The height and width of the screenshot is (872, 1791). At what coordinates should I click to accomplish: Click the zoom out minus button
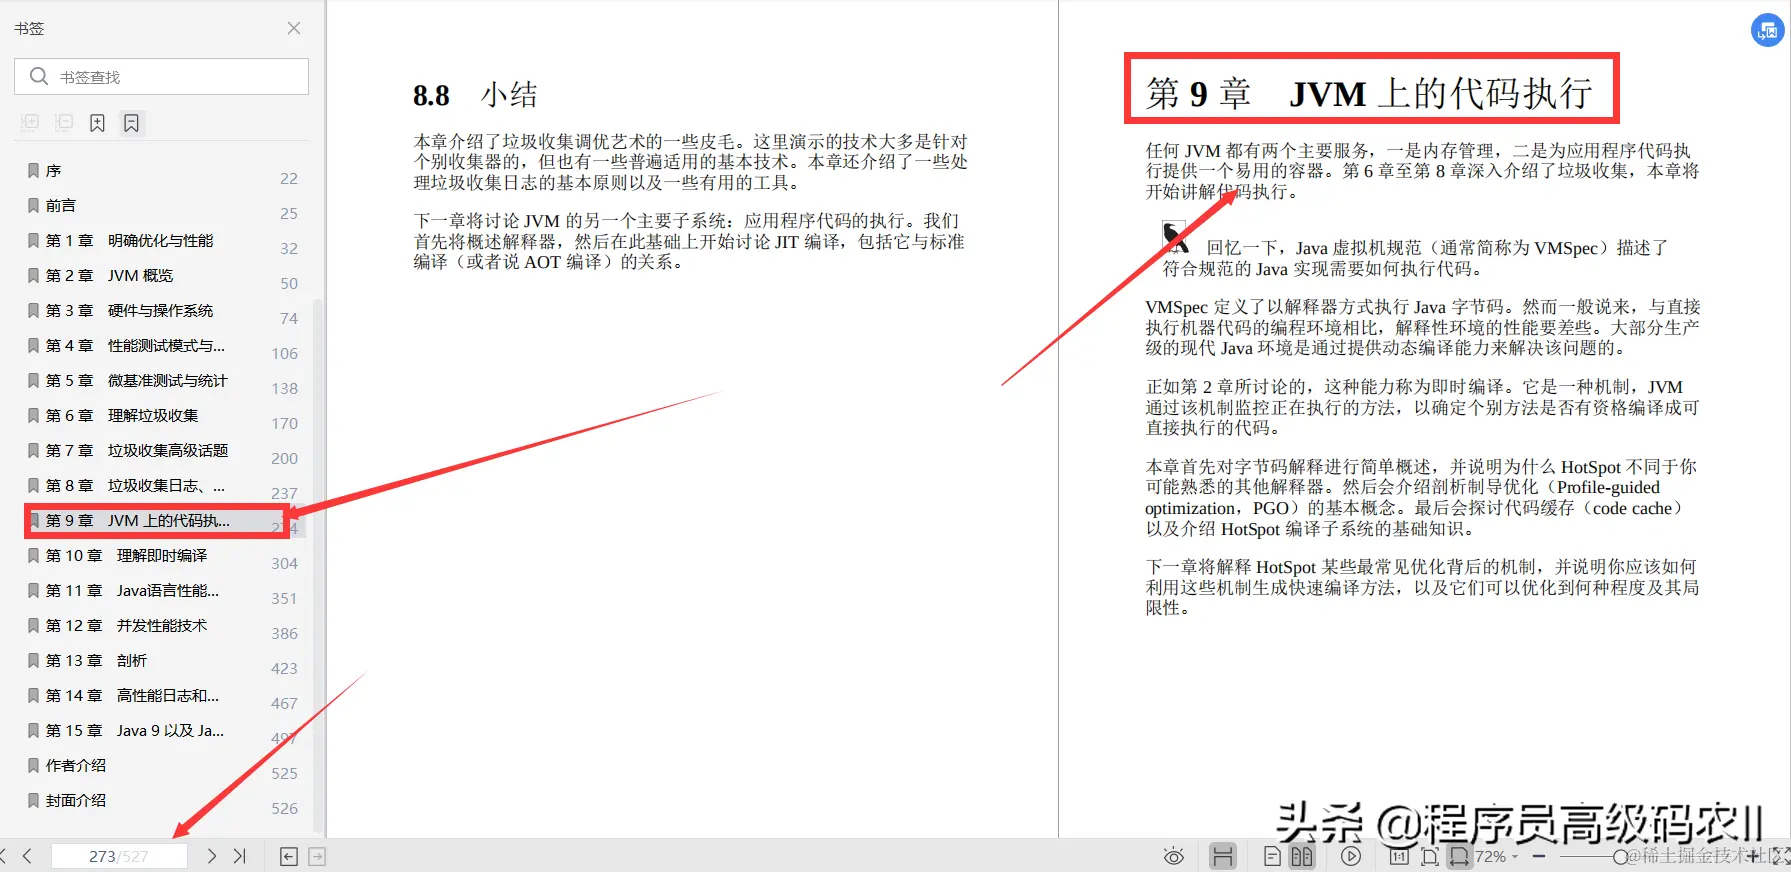[x=1539, y=856]
